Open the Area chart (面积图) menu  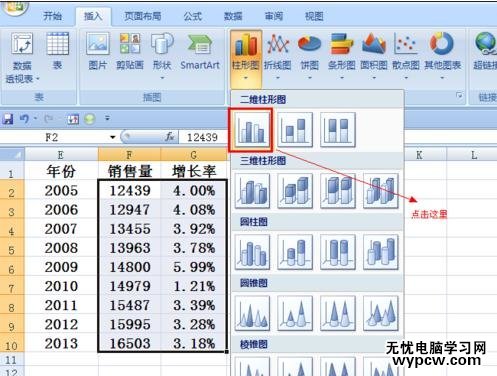point(374,56)
